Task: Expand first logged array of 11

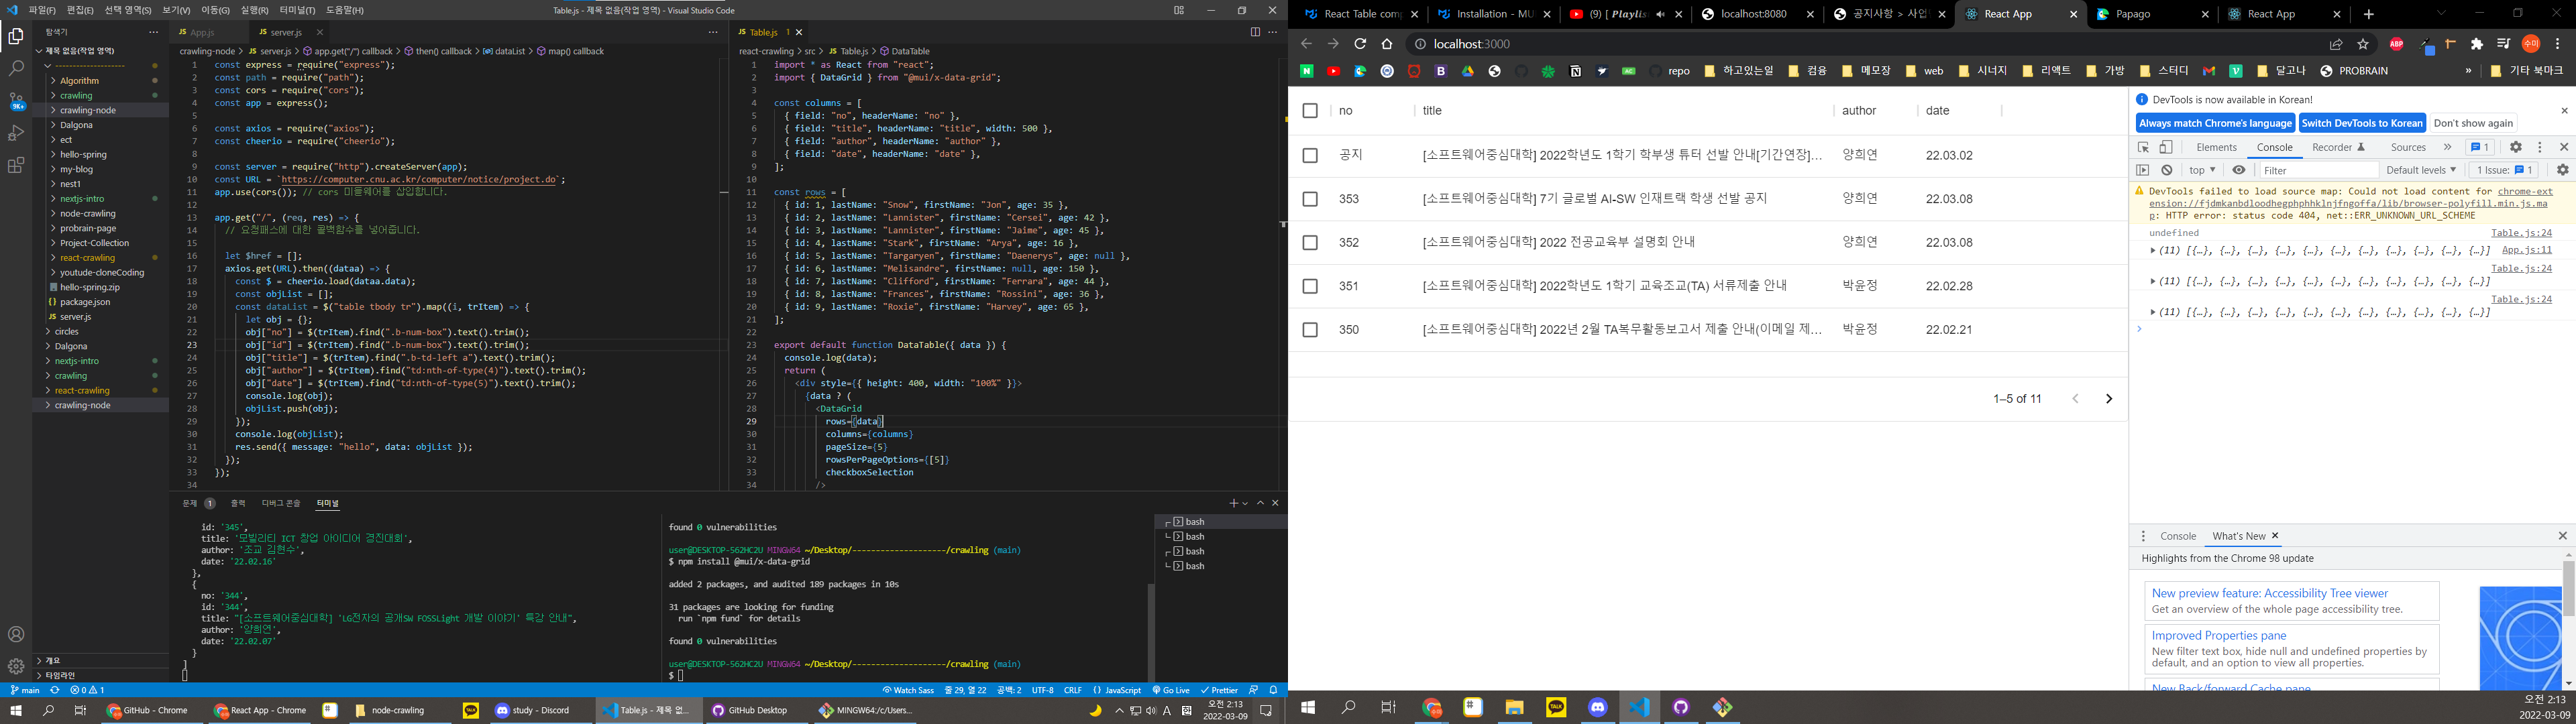Action: pos(2153,251)
